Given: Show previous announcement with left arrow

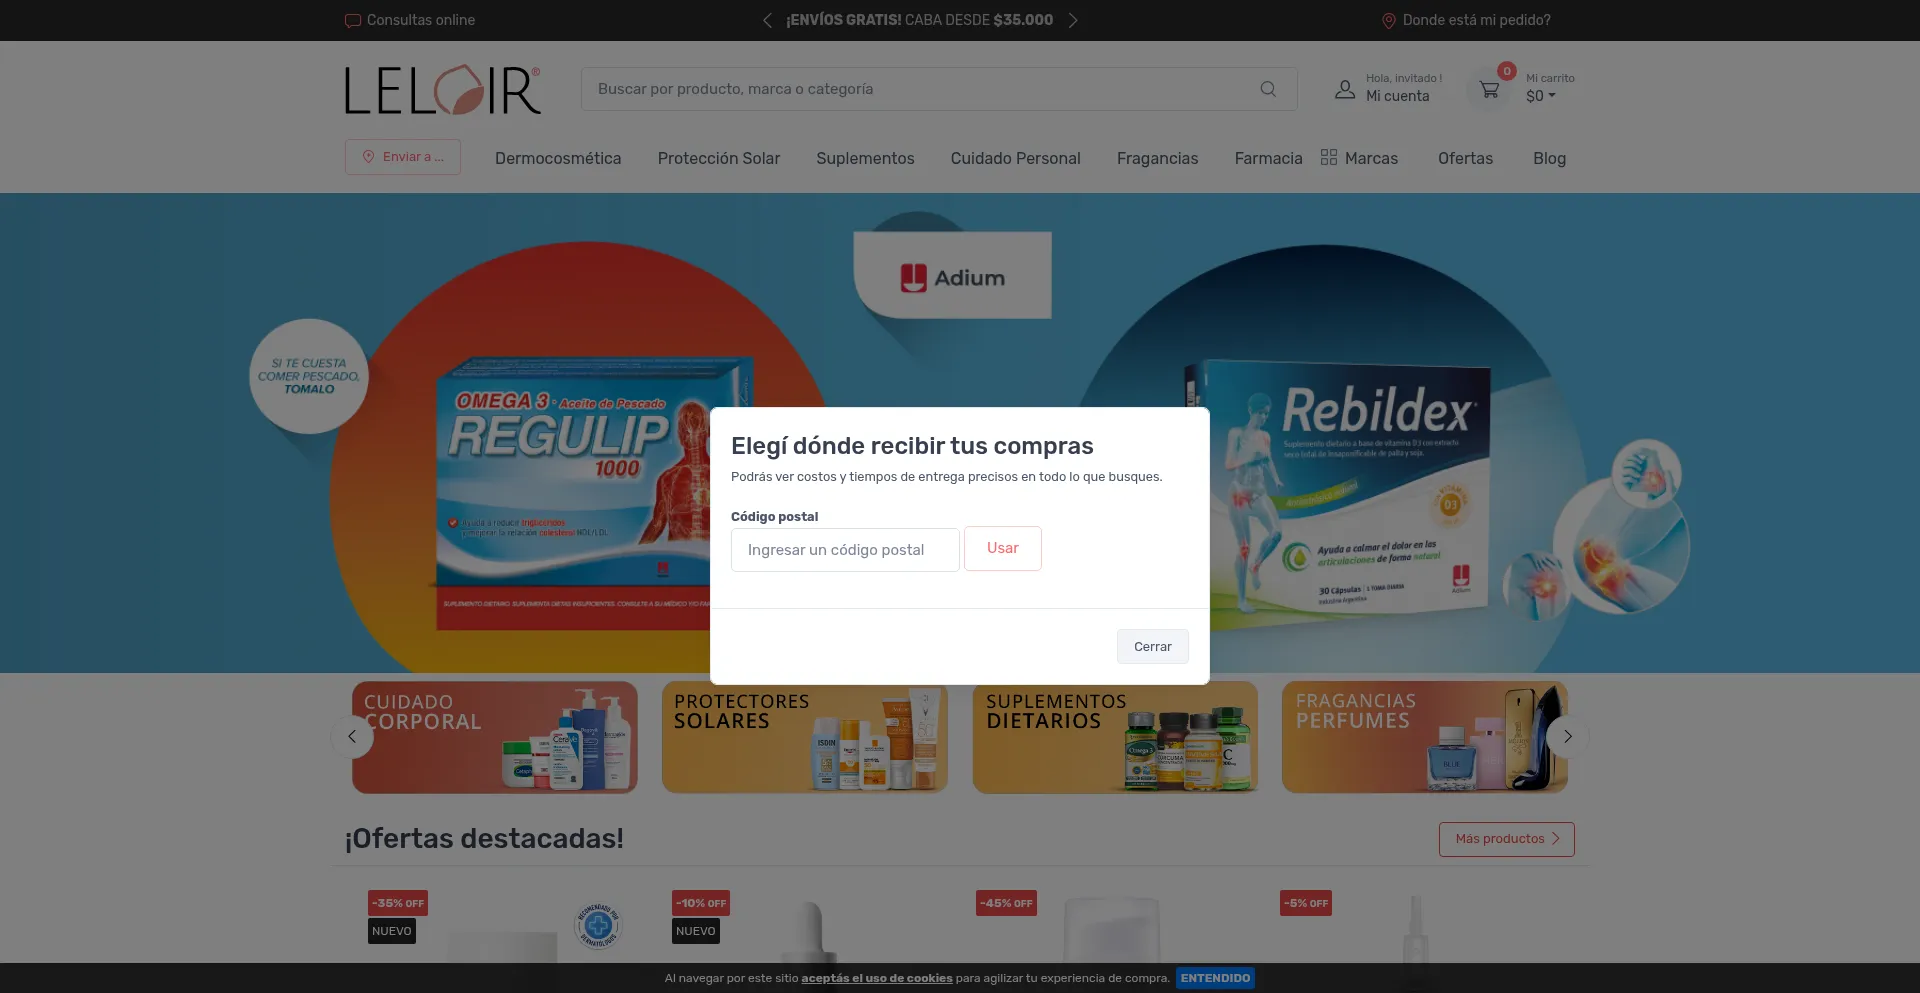Looking at the screenshot, I should (x=767, y=20).
